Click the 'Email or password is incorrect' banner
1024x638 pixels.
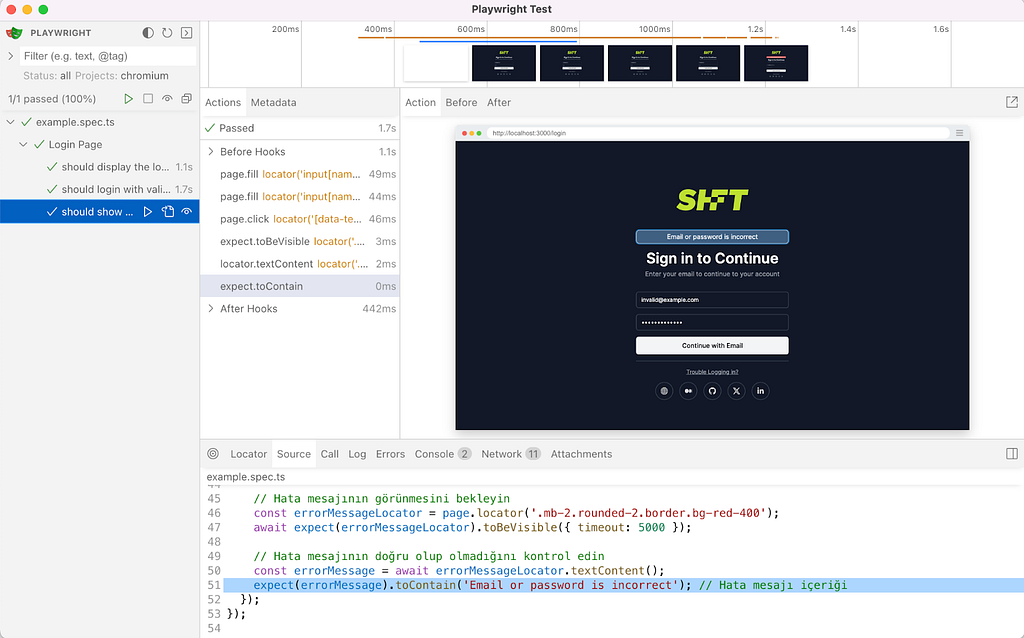coord(712,236)
